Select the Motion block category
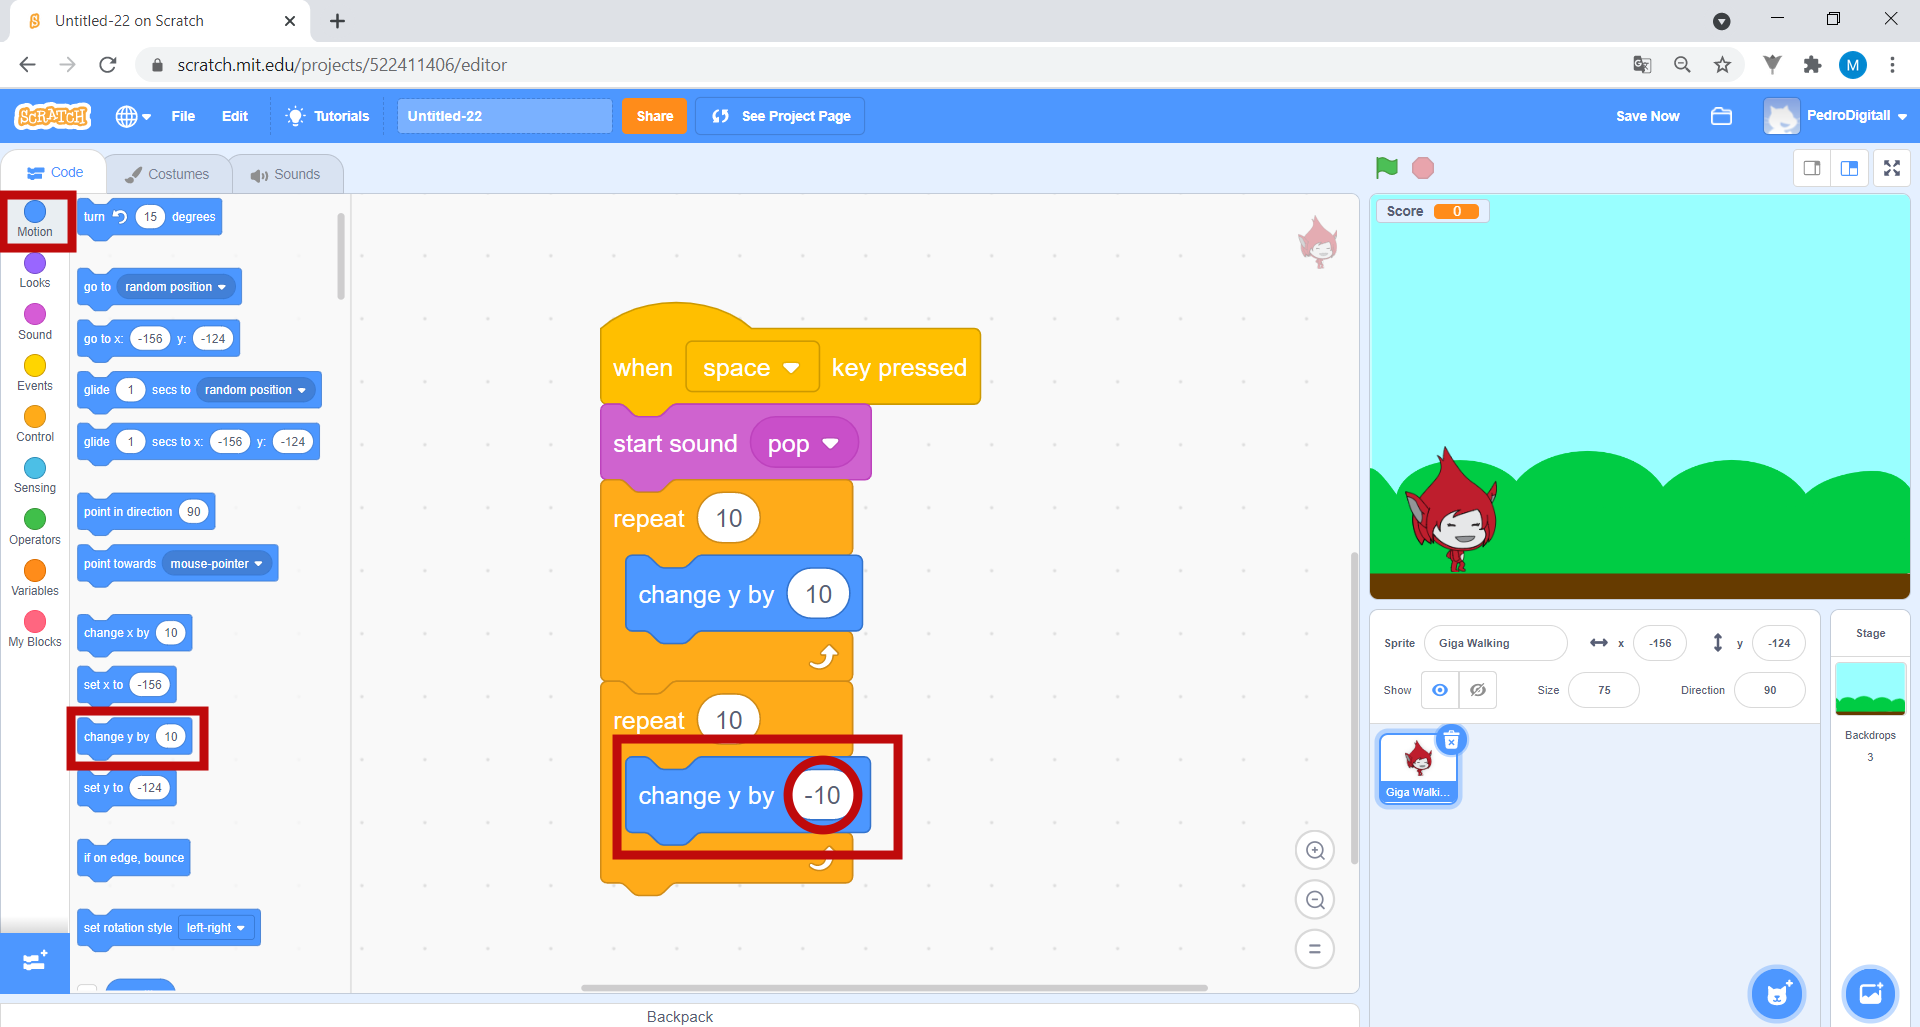 (35, 220)
